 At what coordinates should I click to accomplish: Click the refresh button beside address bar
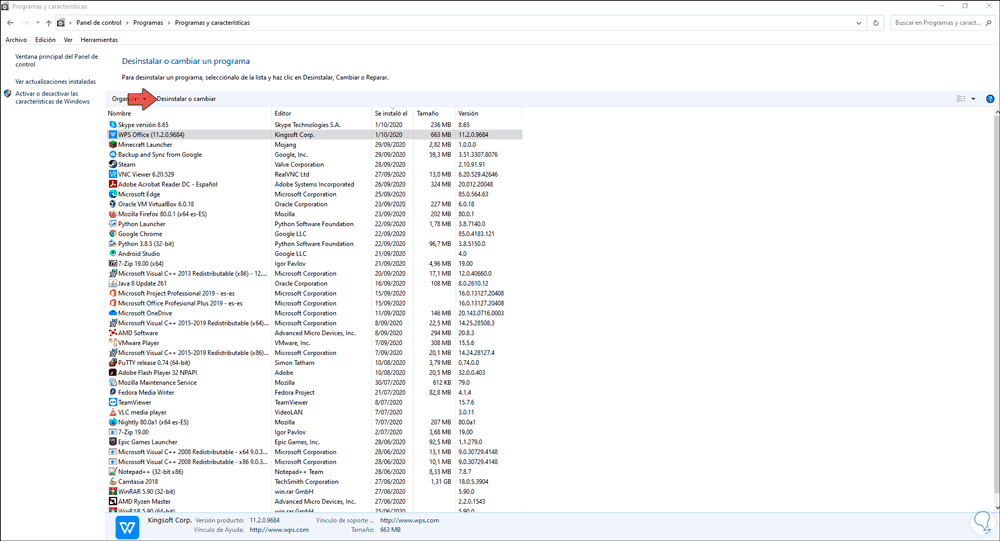pyautogui.click(x=876, y=23)
